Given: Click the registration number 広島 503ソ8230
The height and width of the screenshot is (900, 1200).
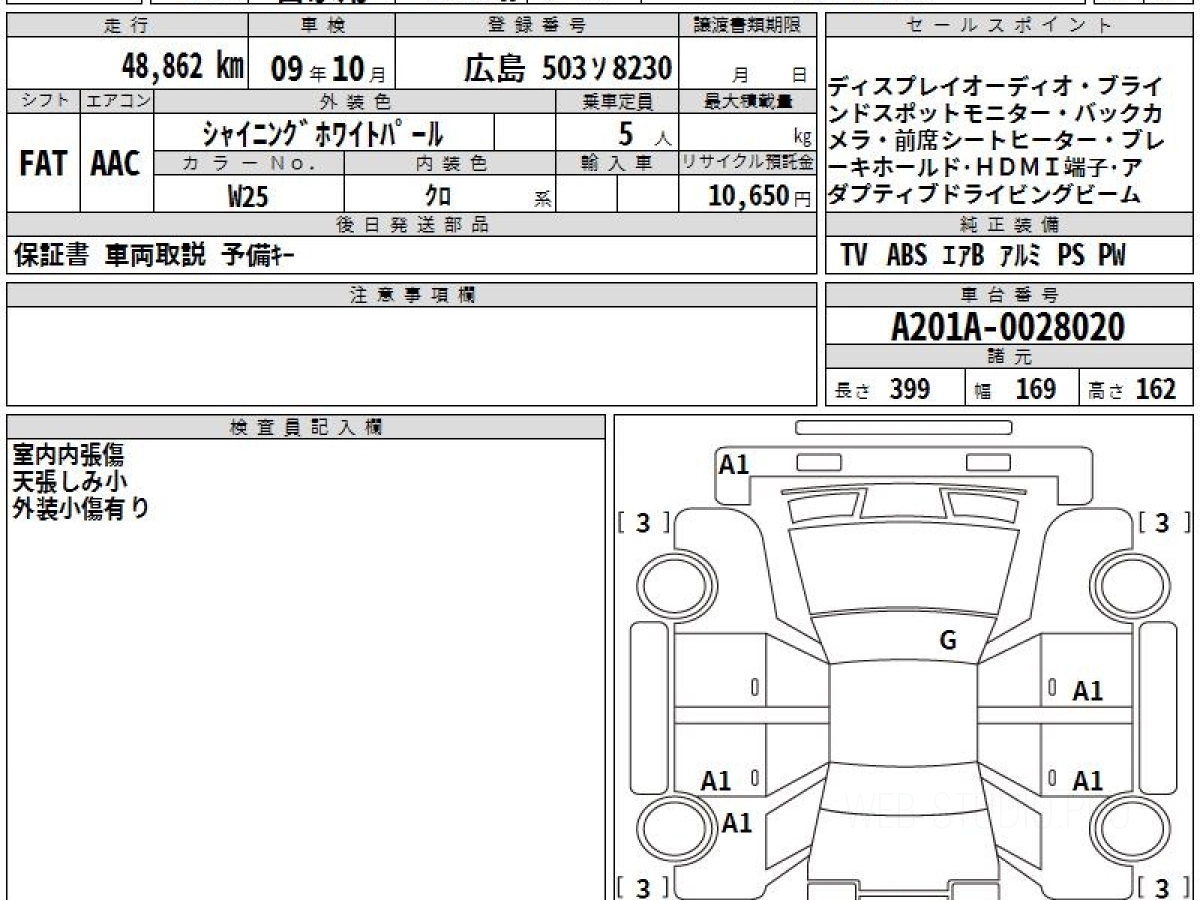Looking at the screenshot, I should pos(567,68).
